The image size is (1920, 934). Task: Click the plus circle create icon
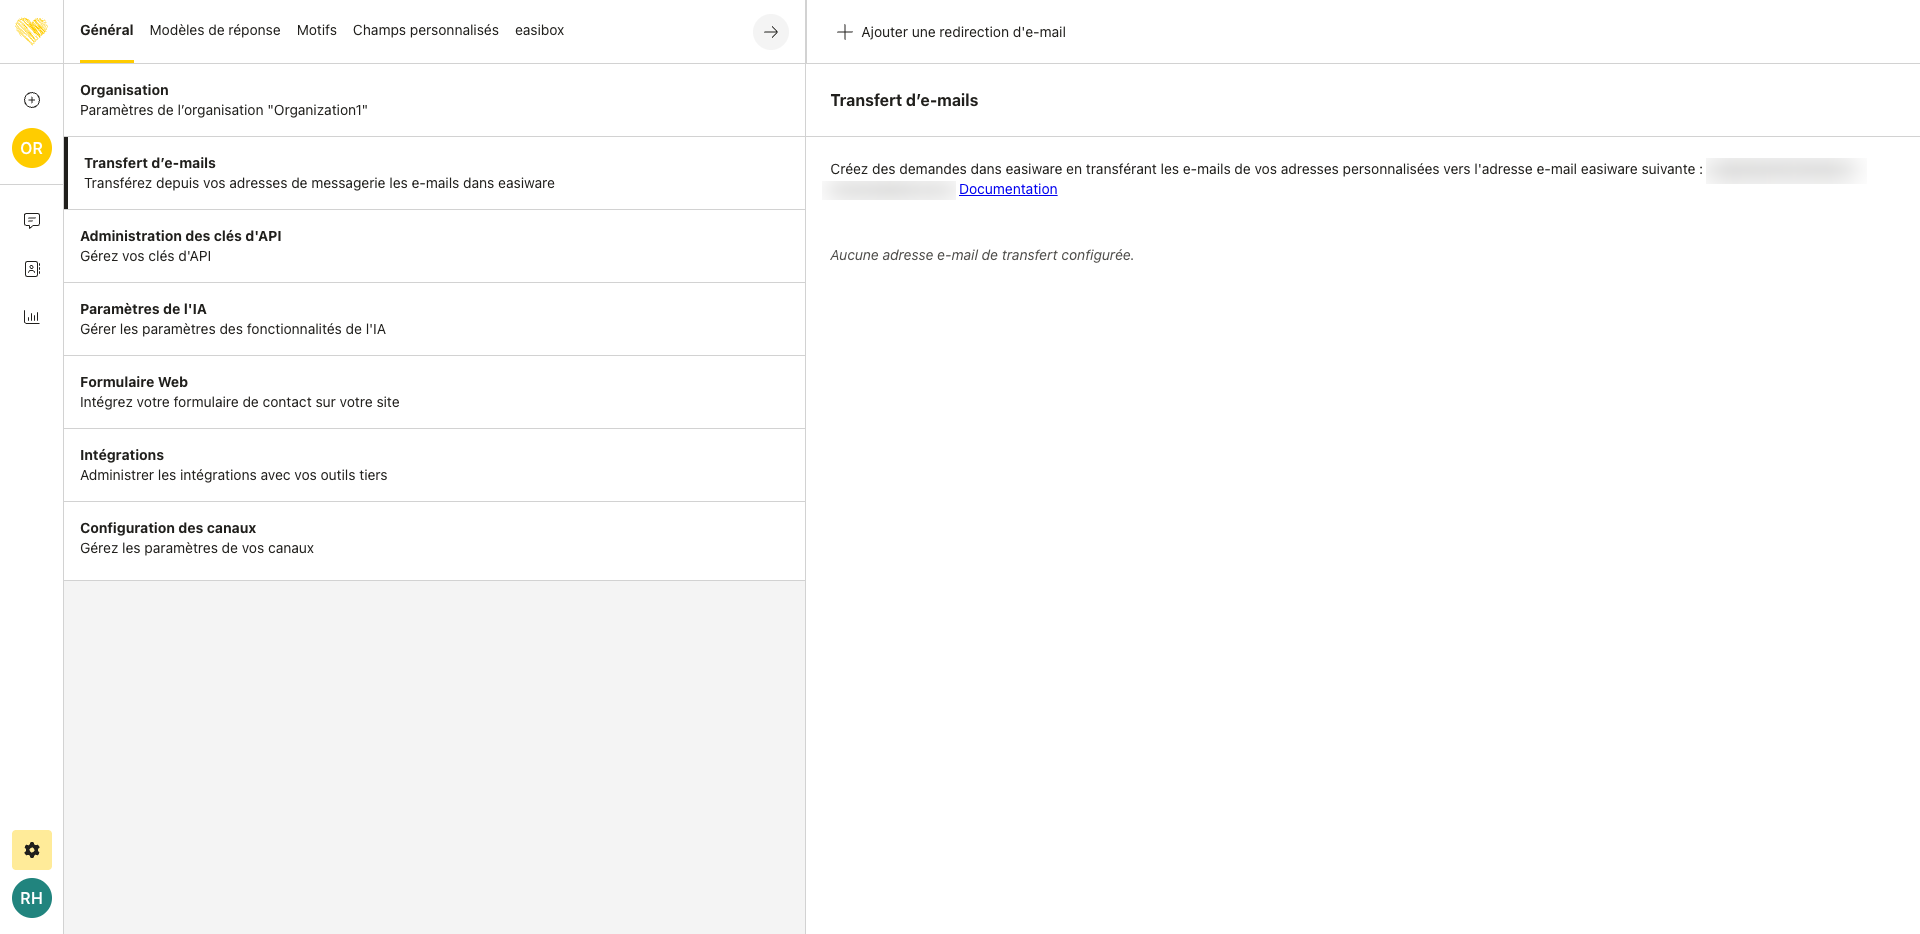point(32,100)
